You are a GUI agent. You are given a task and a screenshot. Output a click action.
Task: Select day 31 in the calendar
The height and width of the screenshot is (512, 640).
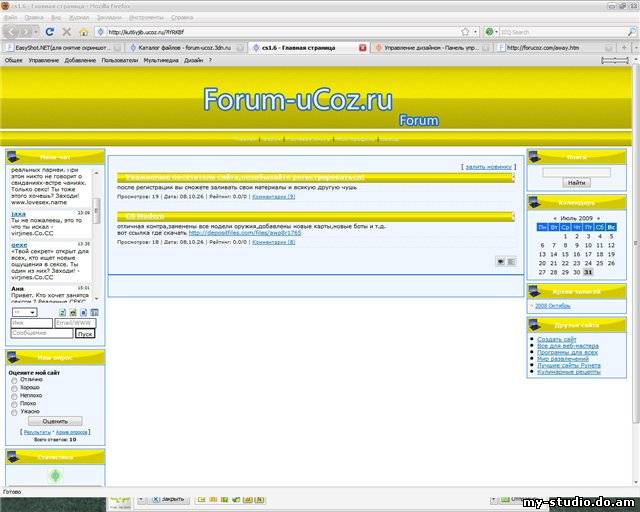pos(588,272)
